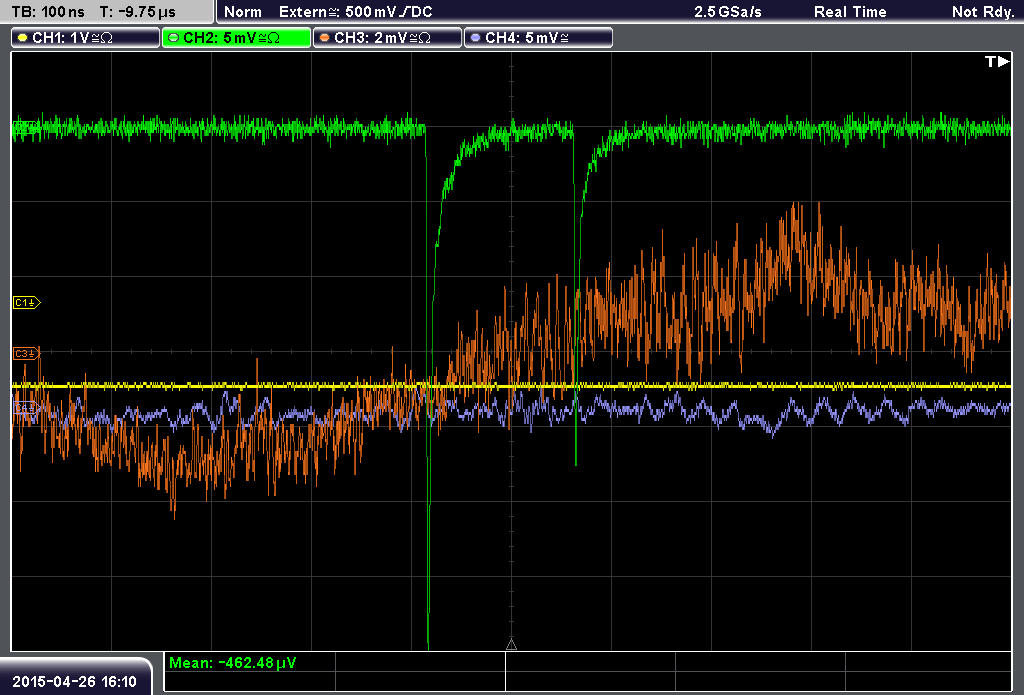The height and width of the screenshot is (695, 1024).
Task: Select the CH4: 5mV channel tab
Action: (x=538, y=38)
